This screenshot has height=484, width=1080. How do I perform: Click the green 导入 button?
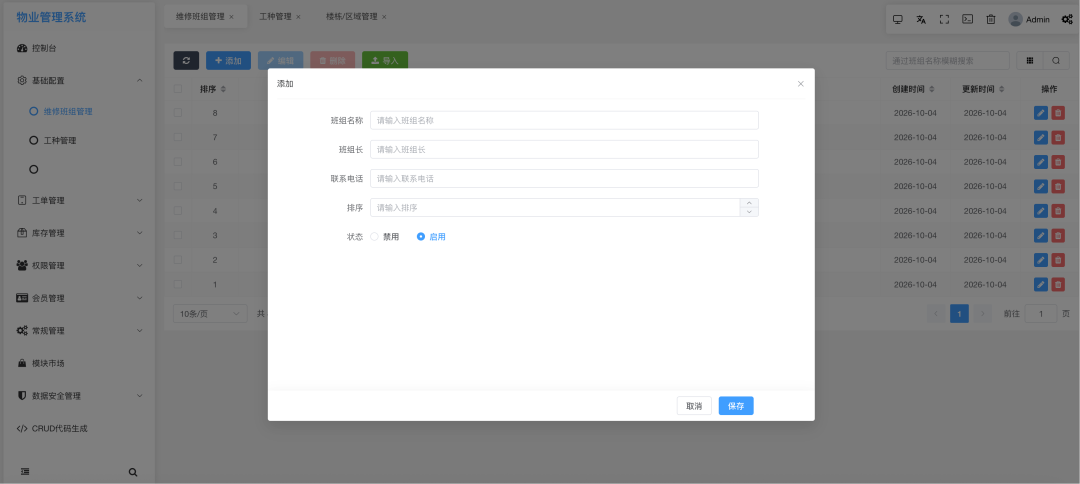384,61
